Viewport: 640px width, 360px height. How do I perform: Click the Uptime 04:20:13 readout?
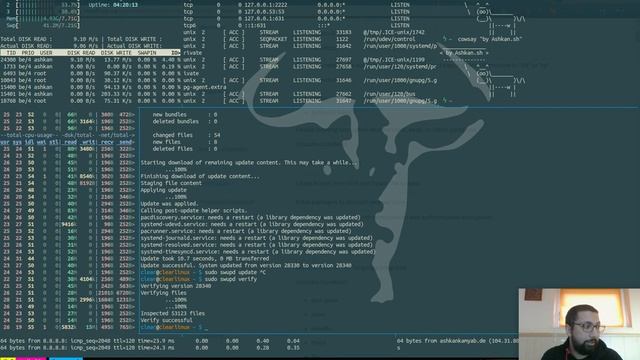(x=113, y=5)
